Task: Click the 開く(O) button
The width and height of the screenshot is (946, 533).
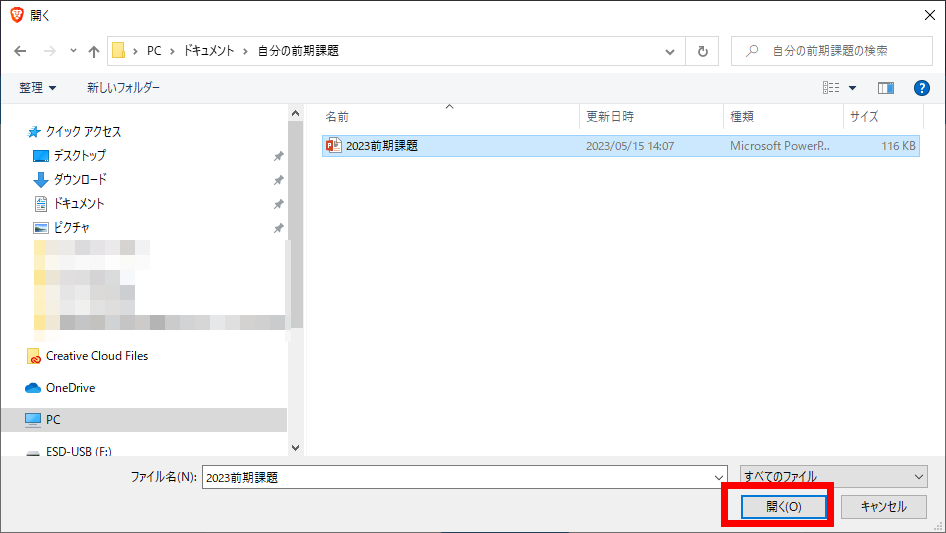Action: click(784, 506)
